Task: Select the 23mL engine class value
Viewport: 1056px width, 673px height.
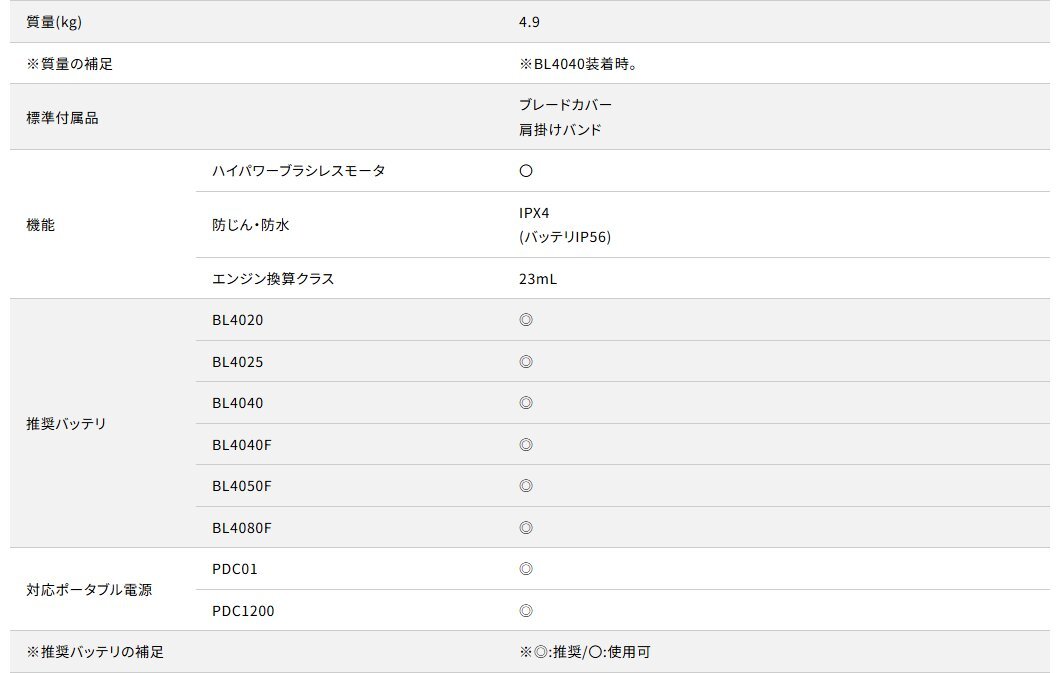Action: (537, 279)
